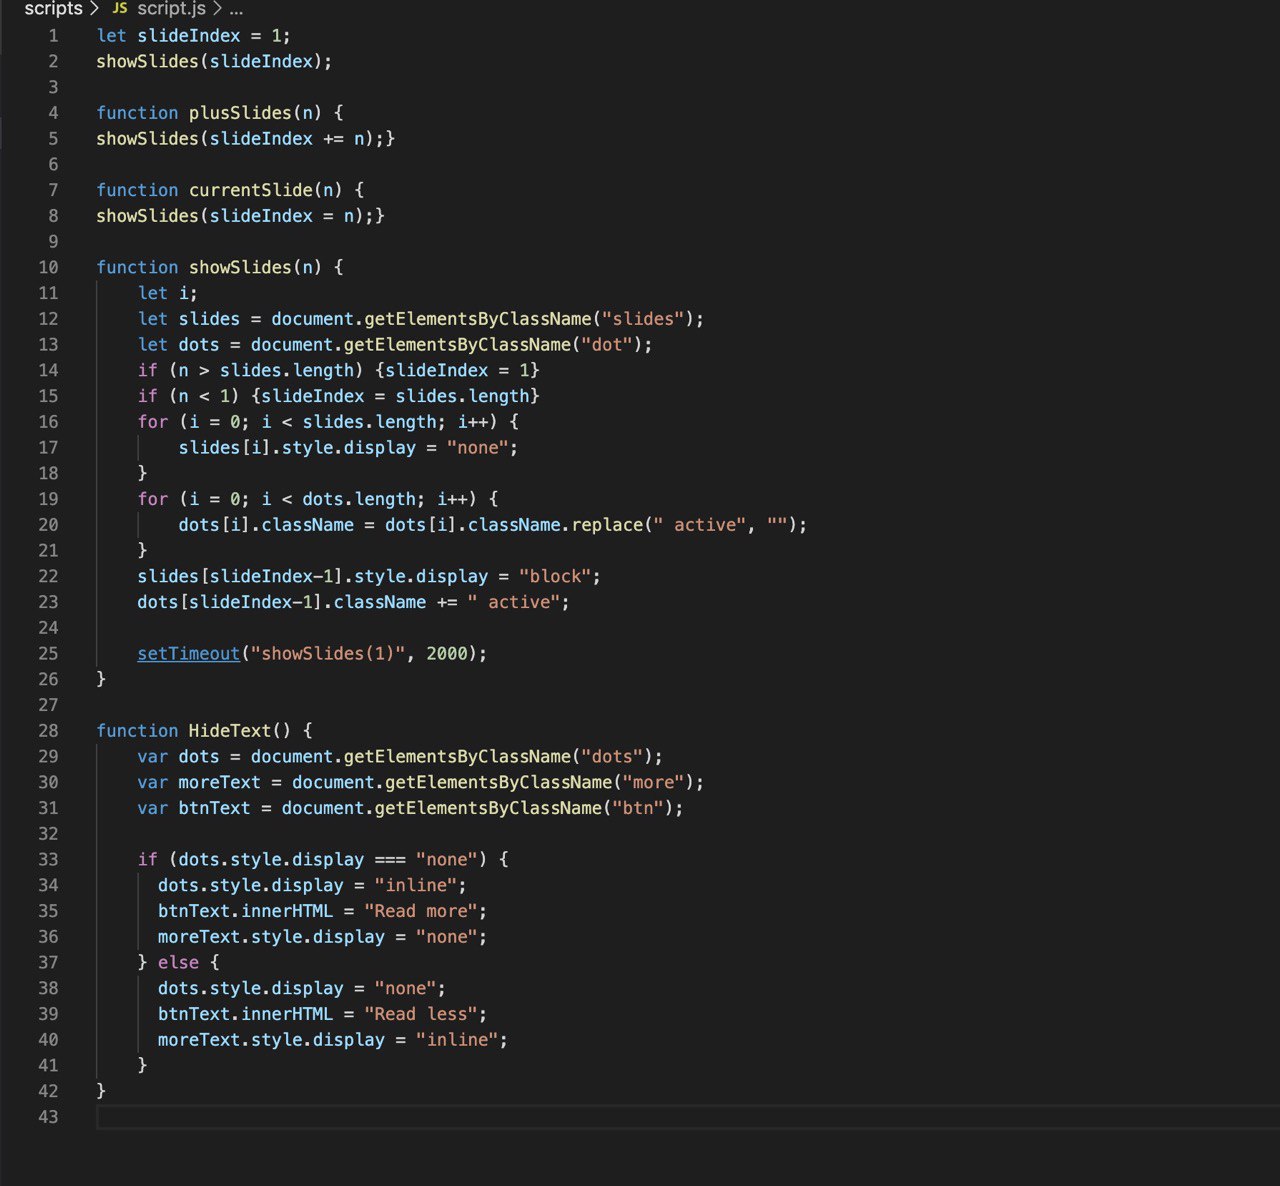Click 'i < dots.length' loop condition
Image resolution: width=1280 pixels, height=1186 pixels.
pos(338,498)
